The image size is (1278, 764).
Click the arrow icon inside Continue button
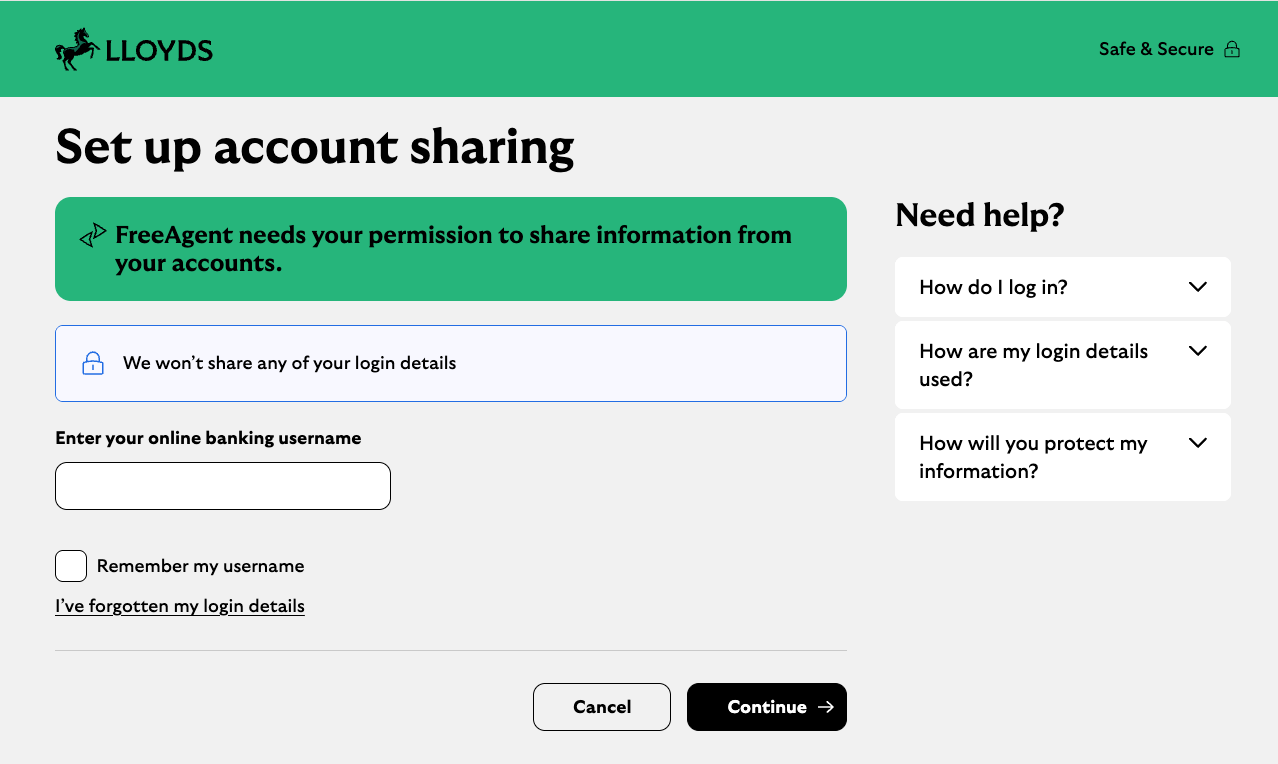pos(825,707)
